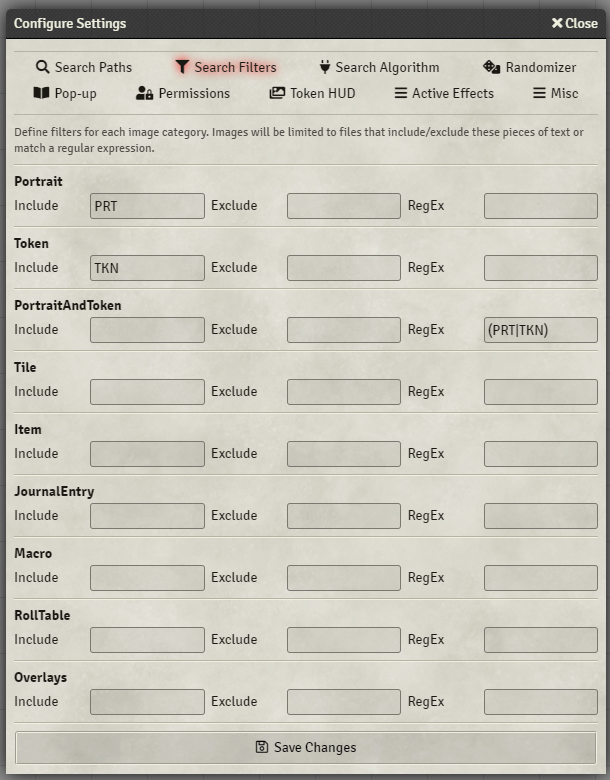Click the Overlays RegEx field
610x780 pixels.
541,702
